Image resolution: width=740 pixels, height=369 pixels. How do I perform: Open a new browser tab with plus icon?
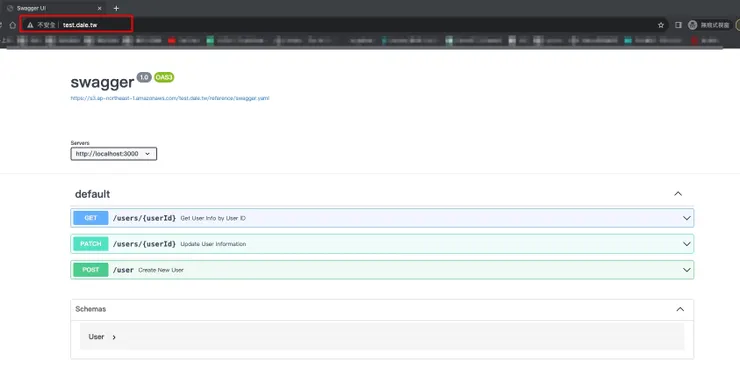(x=116, y=8)
